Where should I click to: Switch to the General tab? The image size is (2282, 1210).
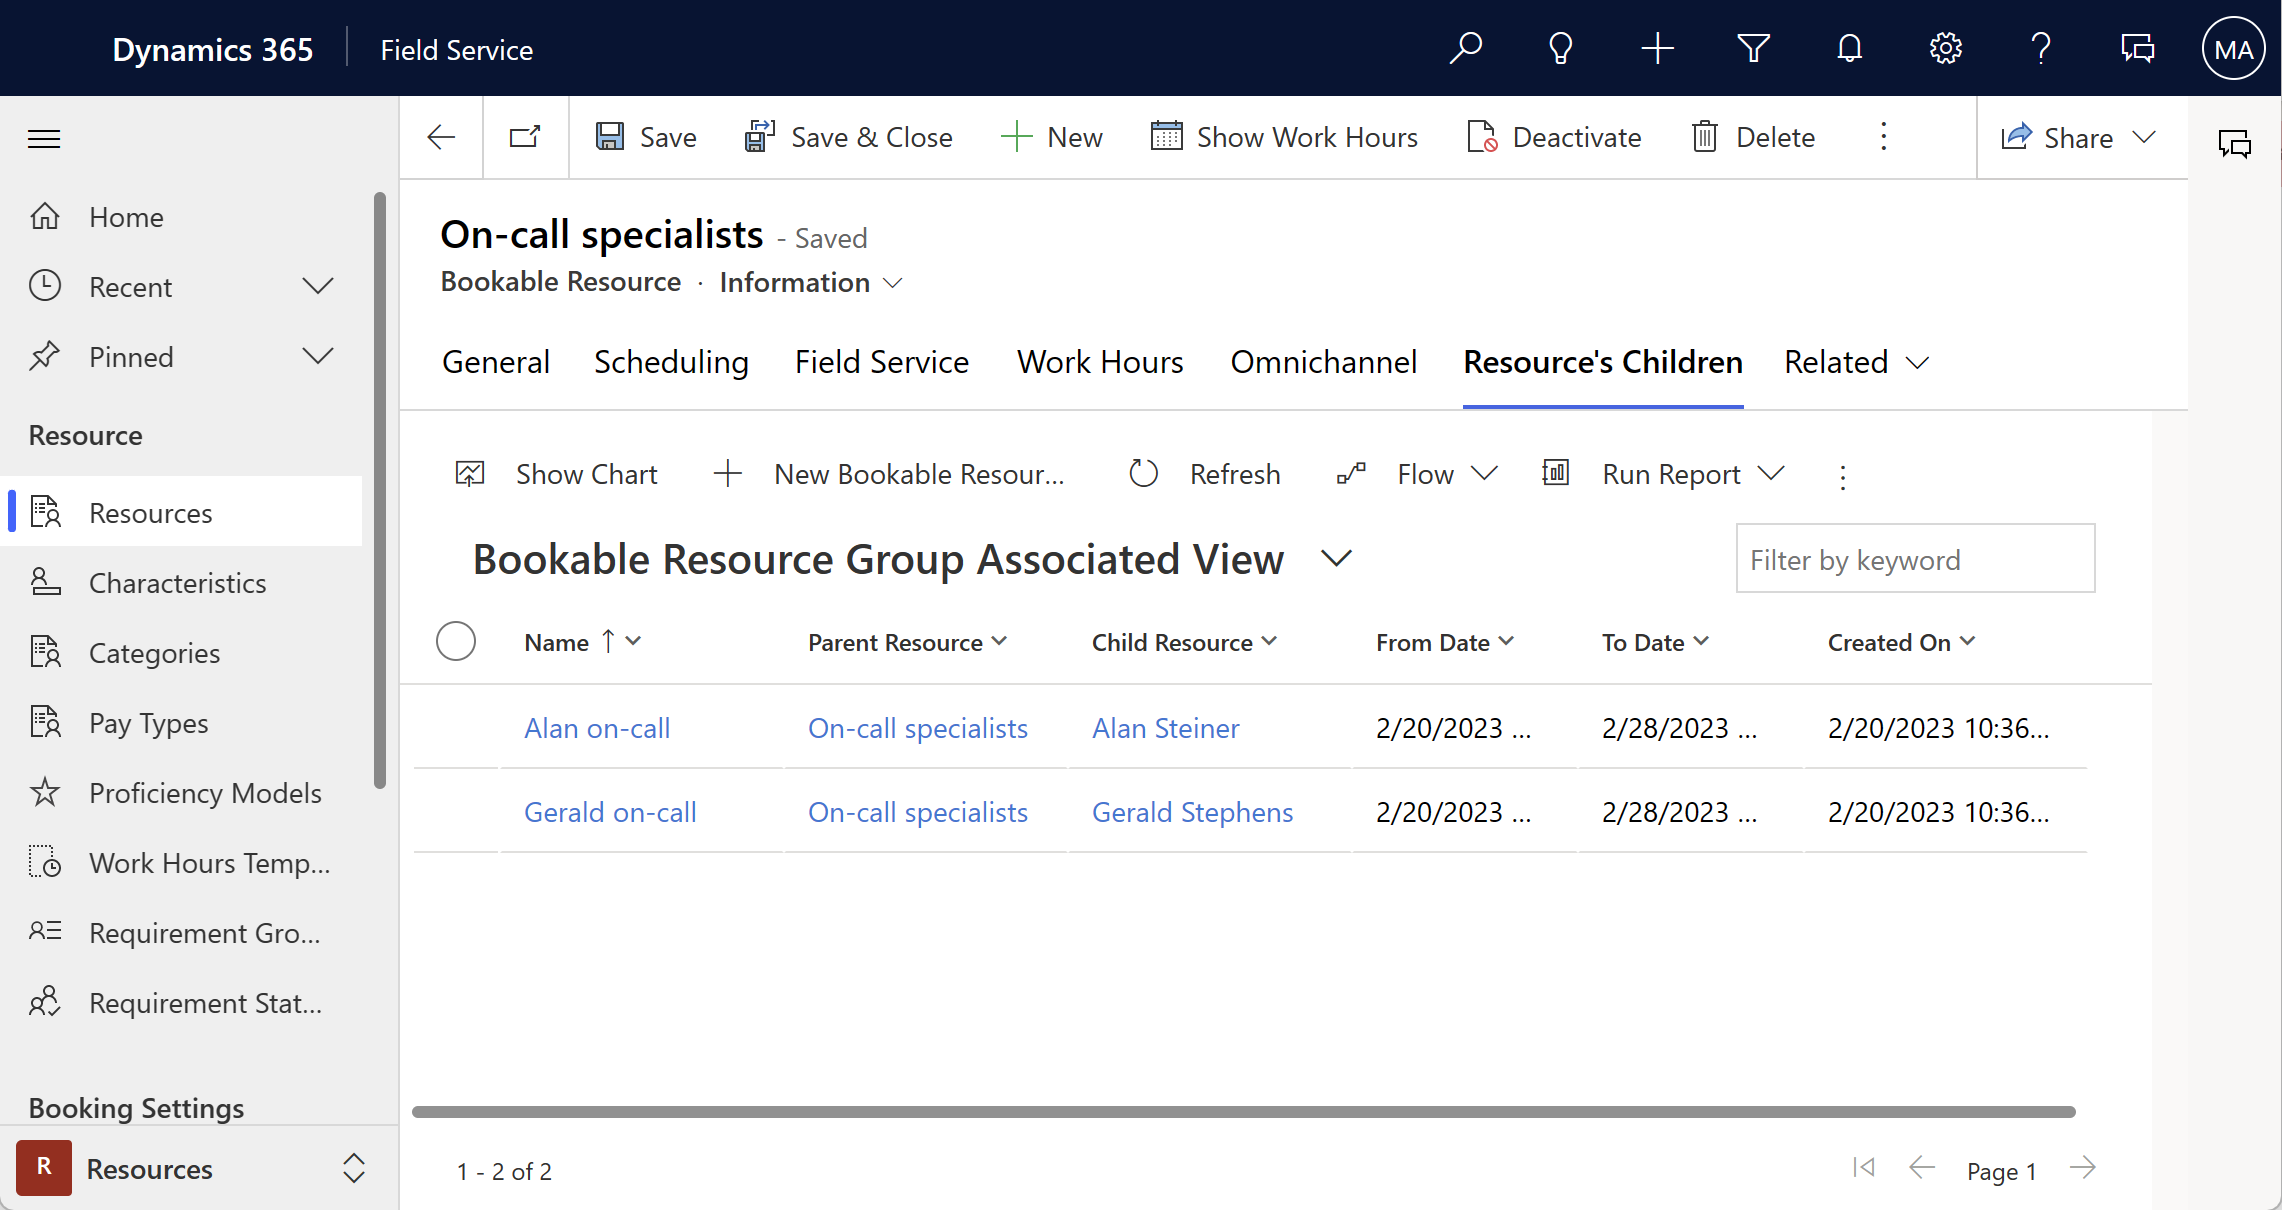(495, 362)
